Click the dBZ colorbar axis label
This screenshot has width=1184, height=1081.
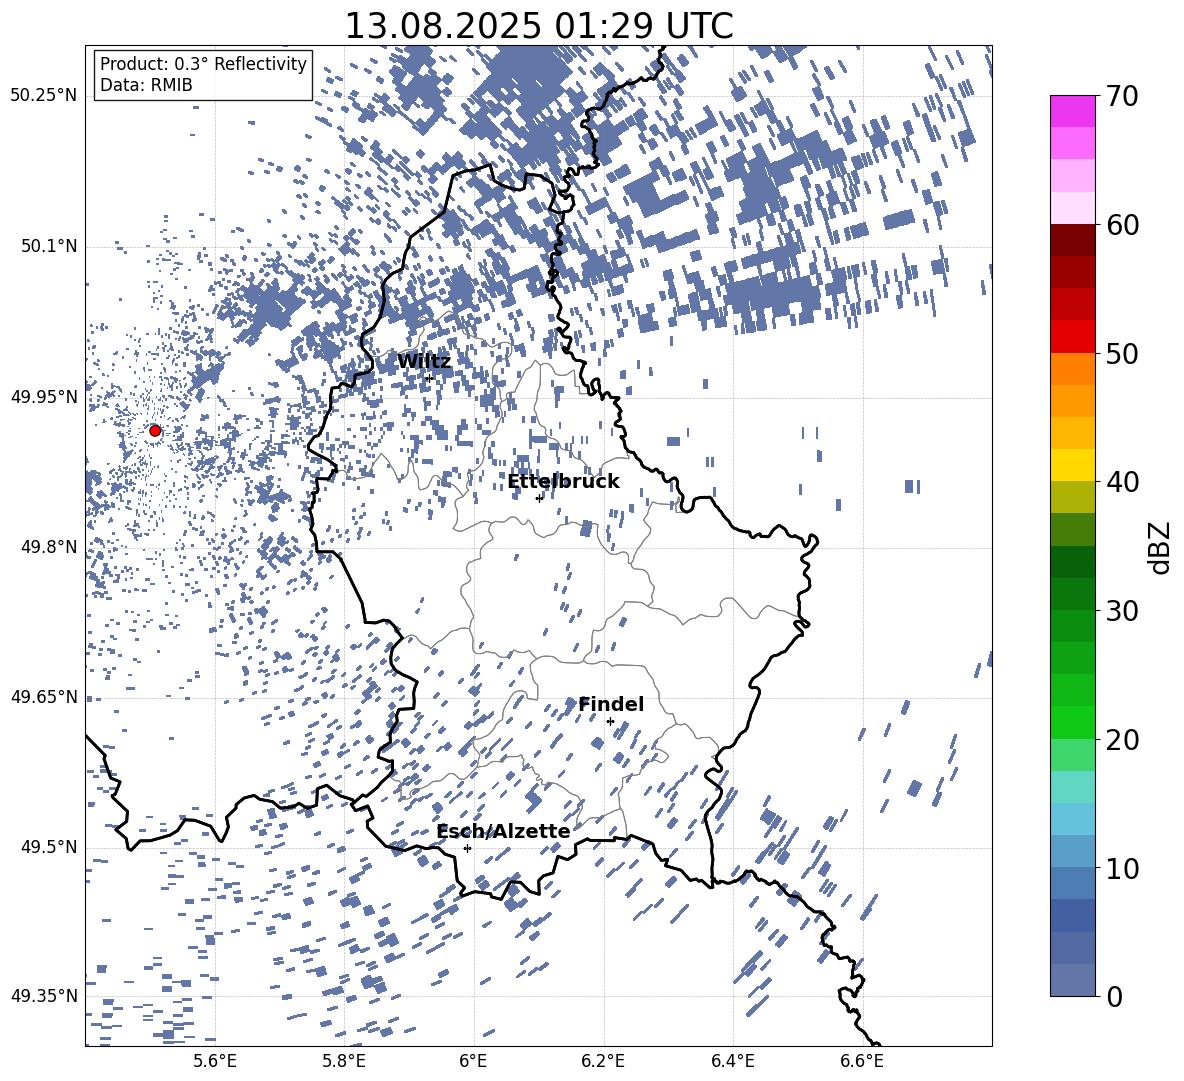[1161, 547]
